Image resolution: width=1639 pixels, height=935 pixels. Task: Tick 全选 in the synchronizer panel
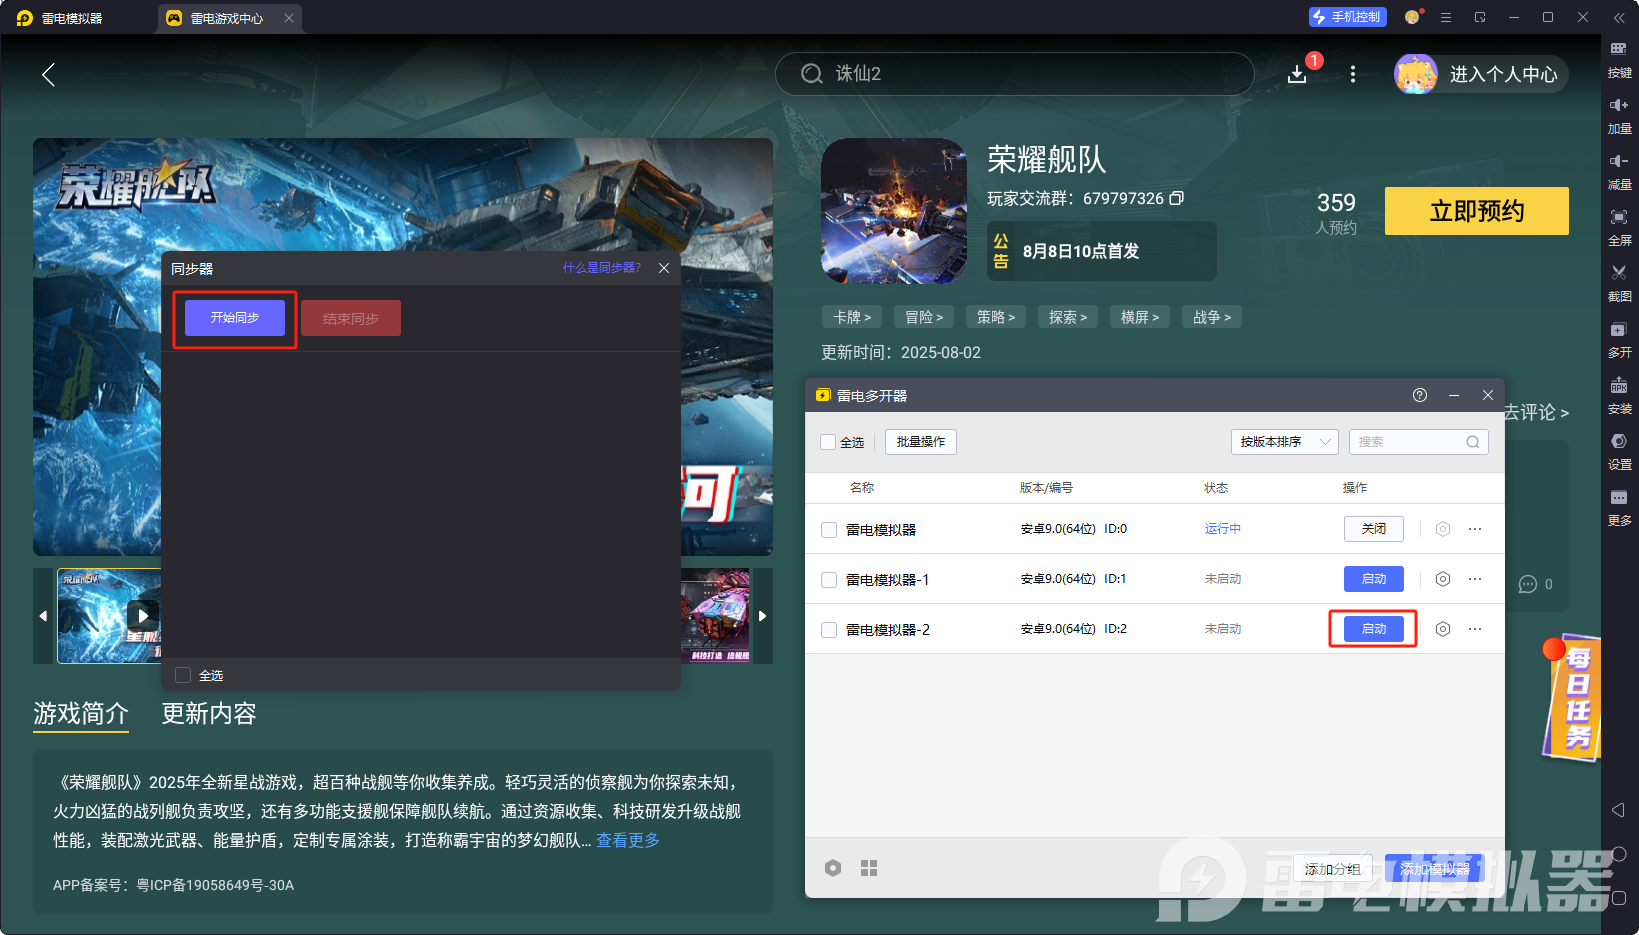(182, 675)
